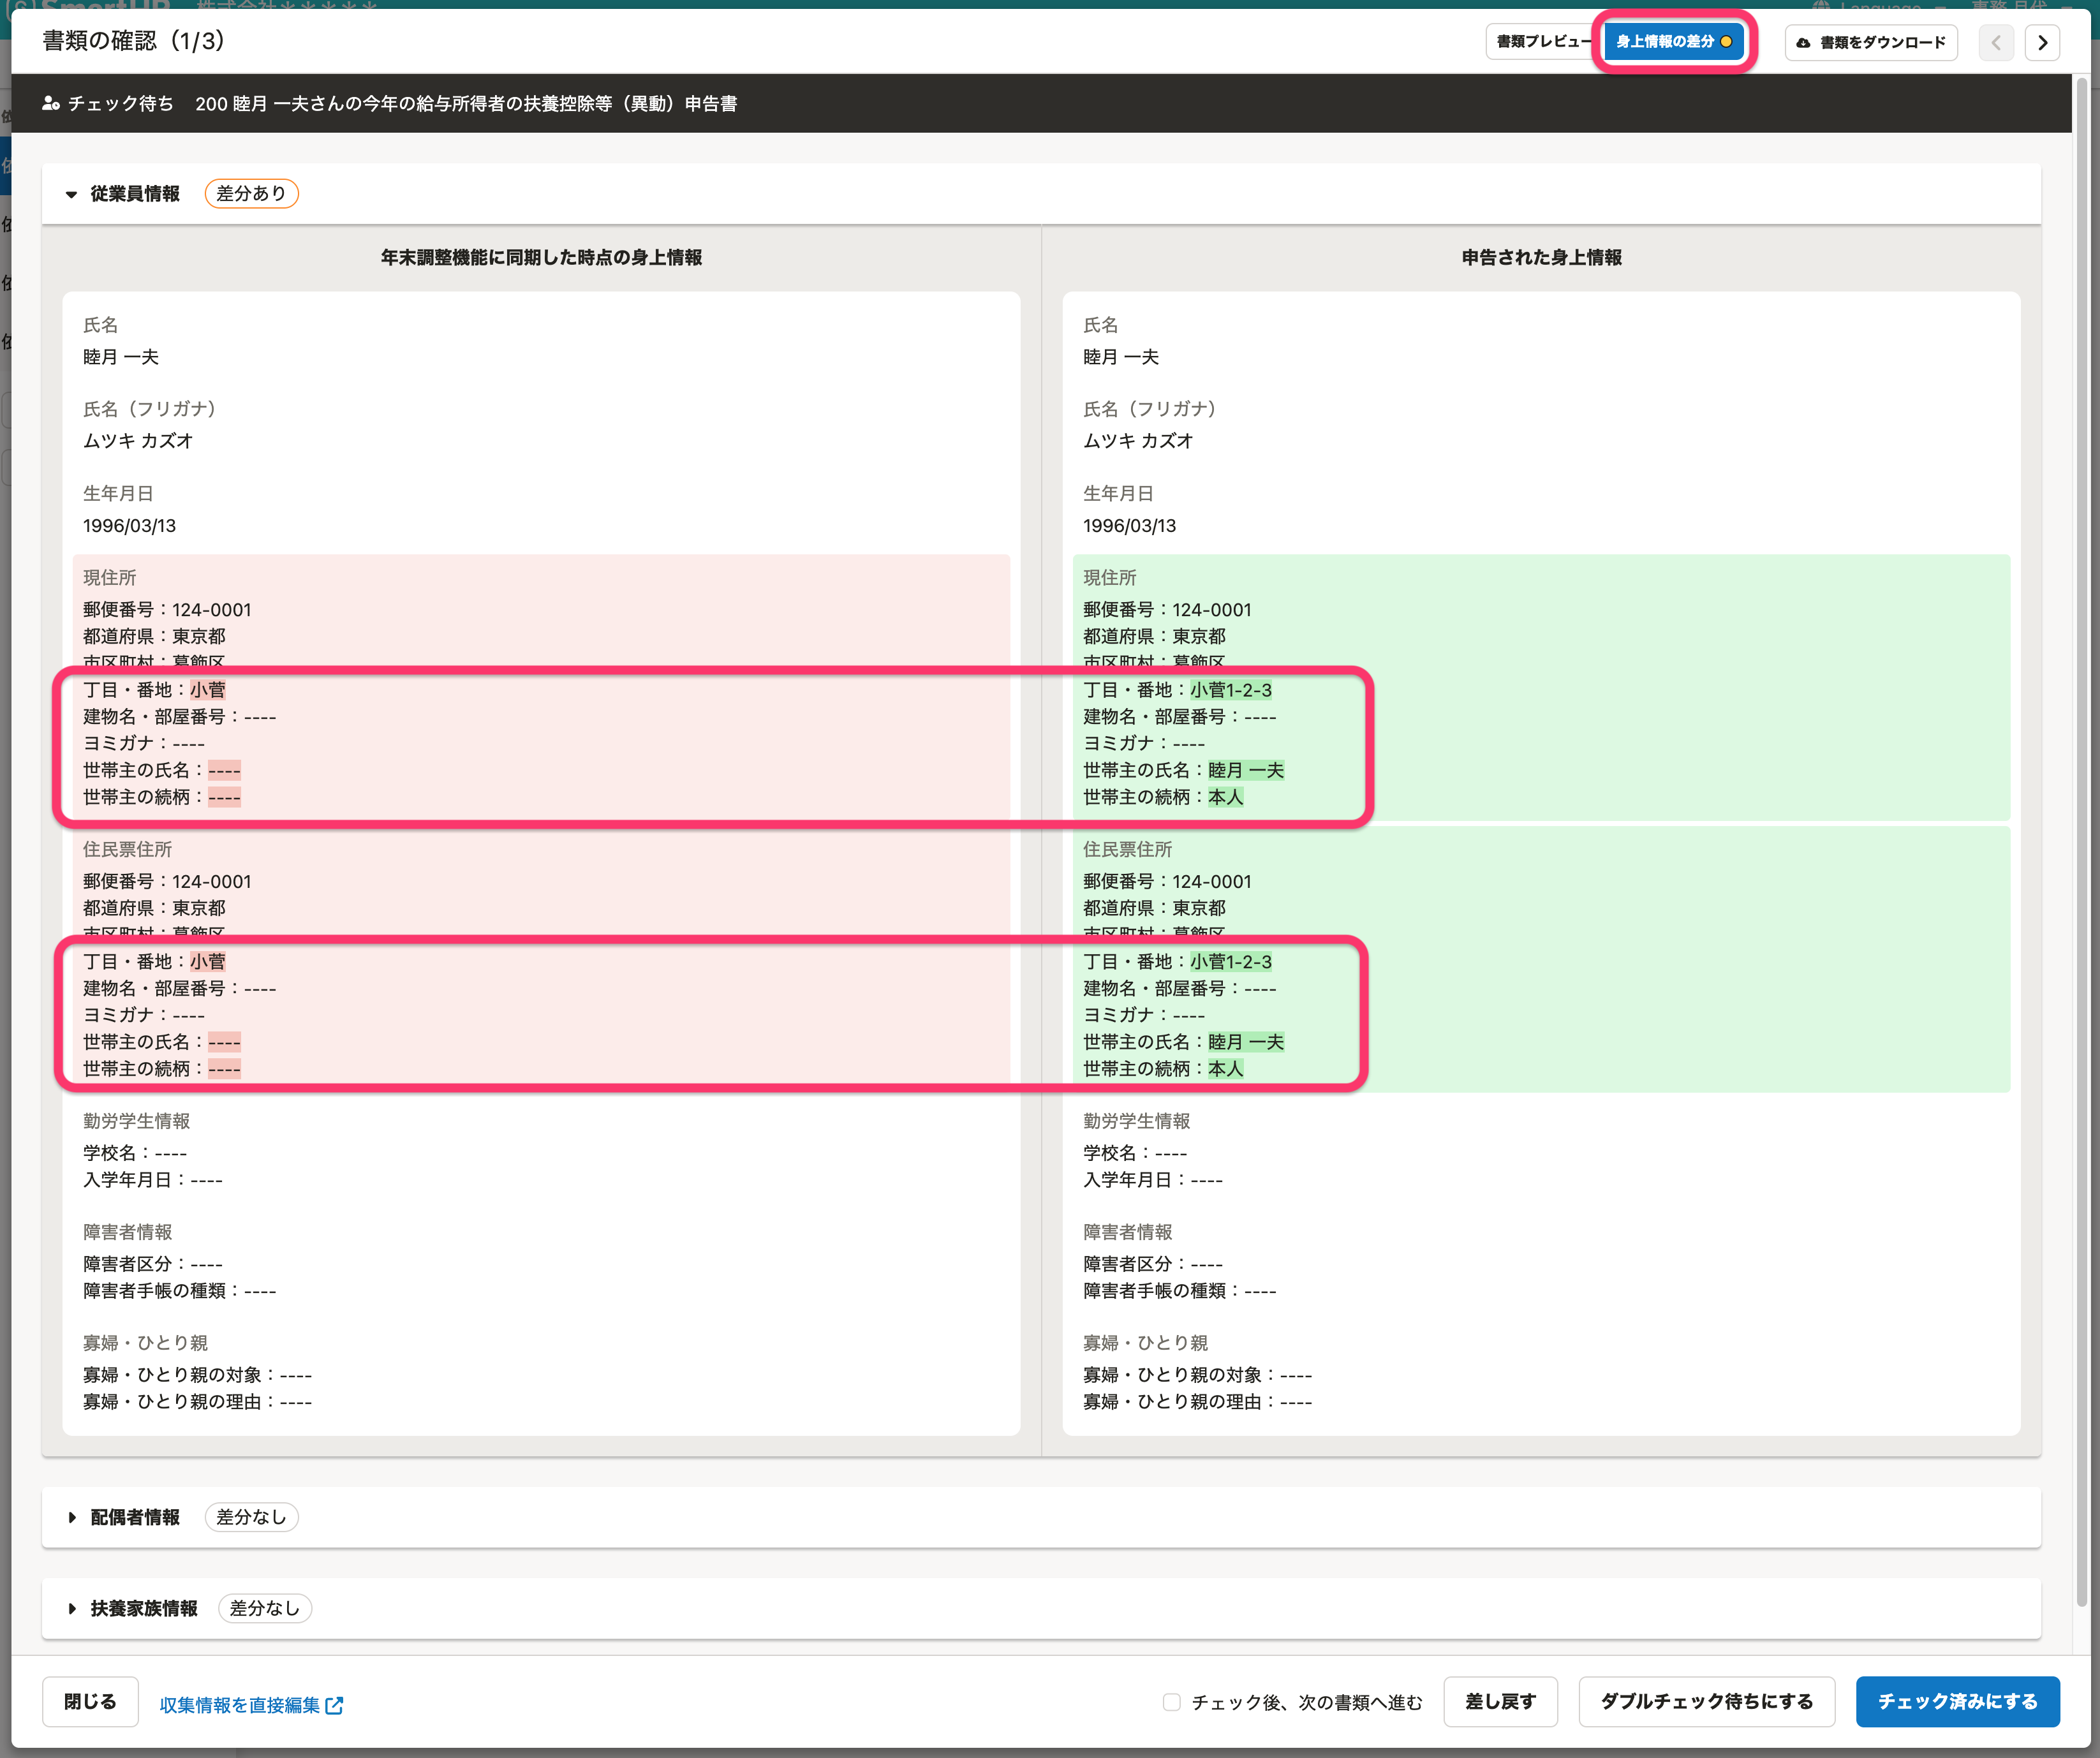This screenshot has width=2100, height=1758.
Task: Select the 身上情報の差分 tab
Action: pos(1665,42)
